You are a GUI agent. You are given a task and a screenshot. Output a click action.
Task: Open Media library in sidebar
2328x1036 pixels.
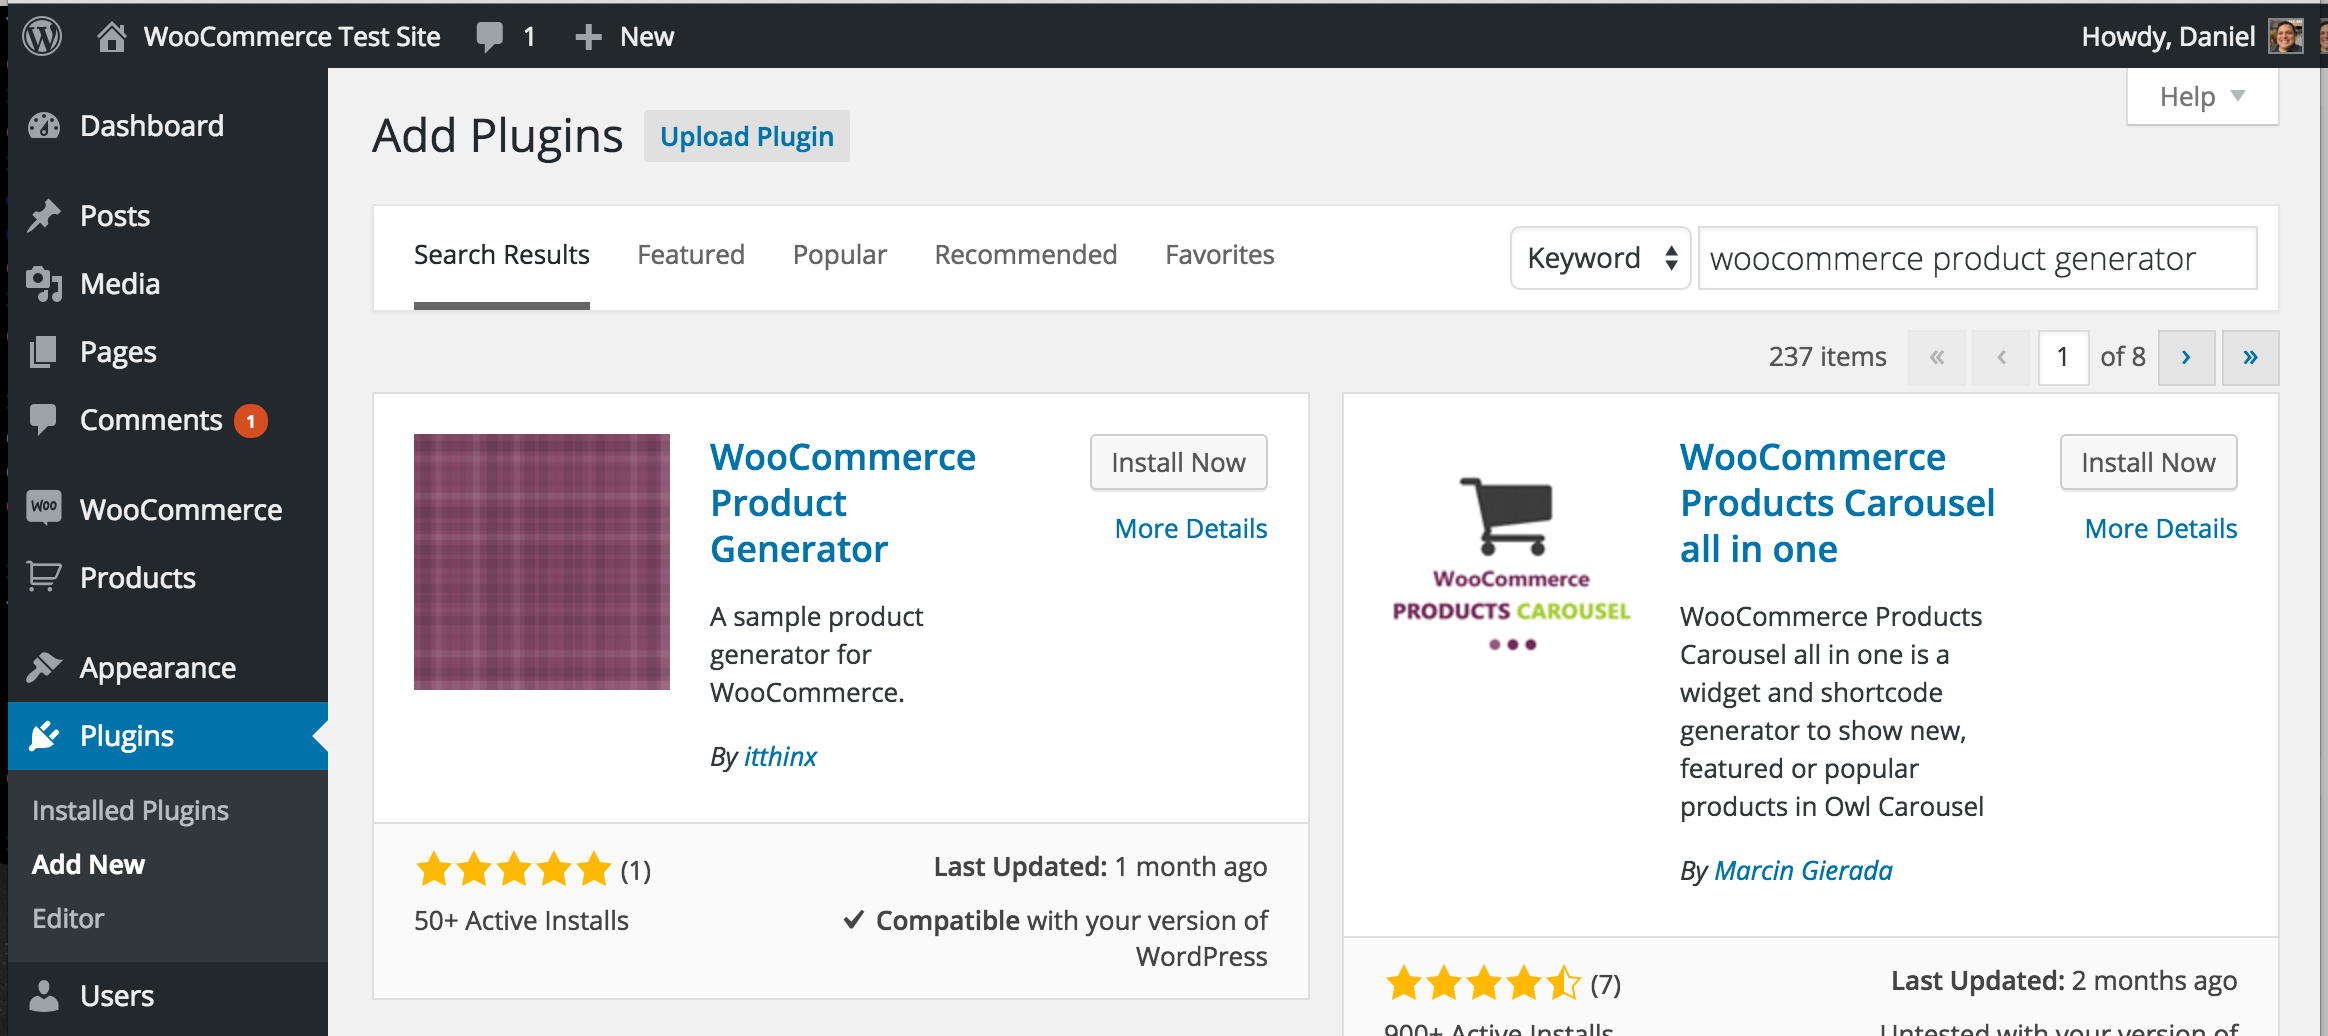(120, 284)
